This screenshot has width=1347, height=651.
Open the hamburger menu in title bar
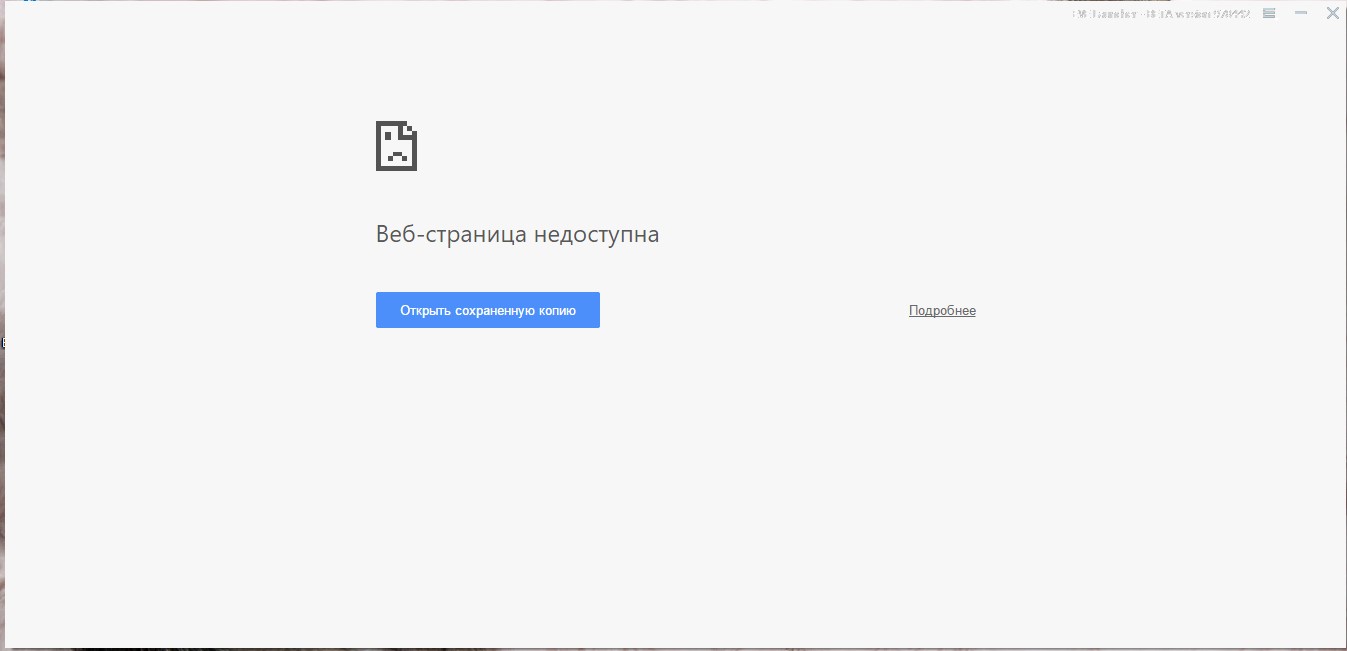click(x=1269, y=13)
